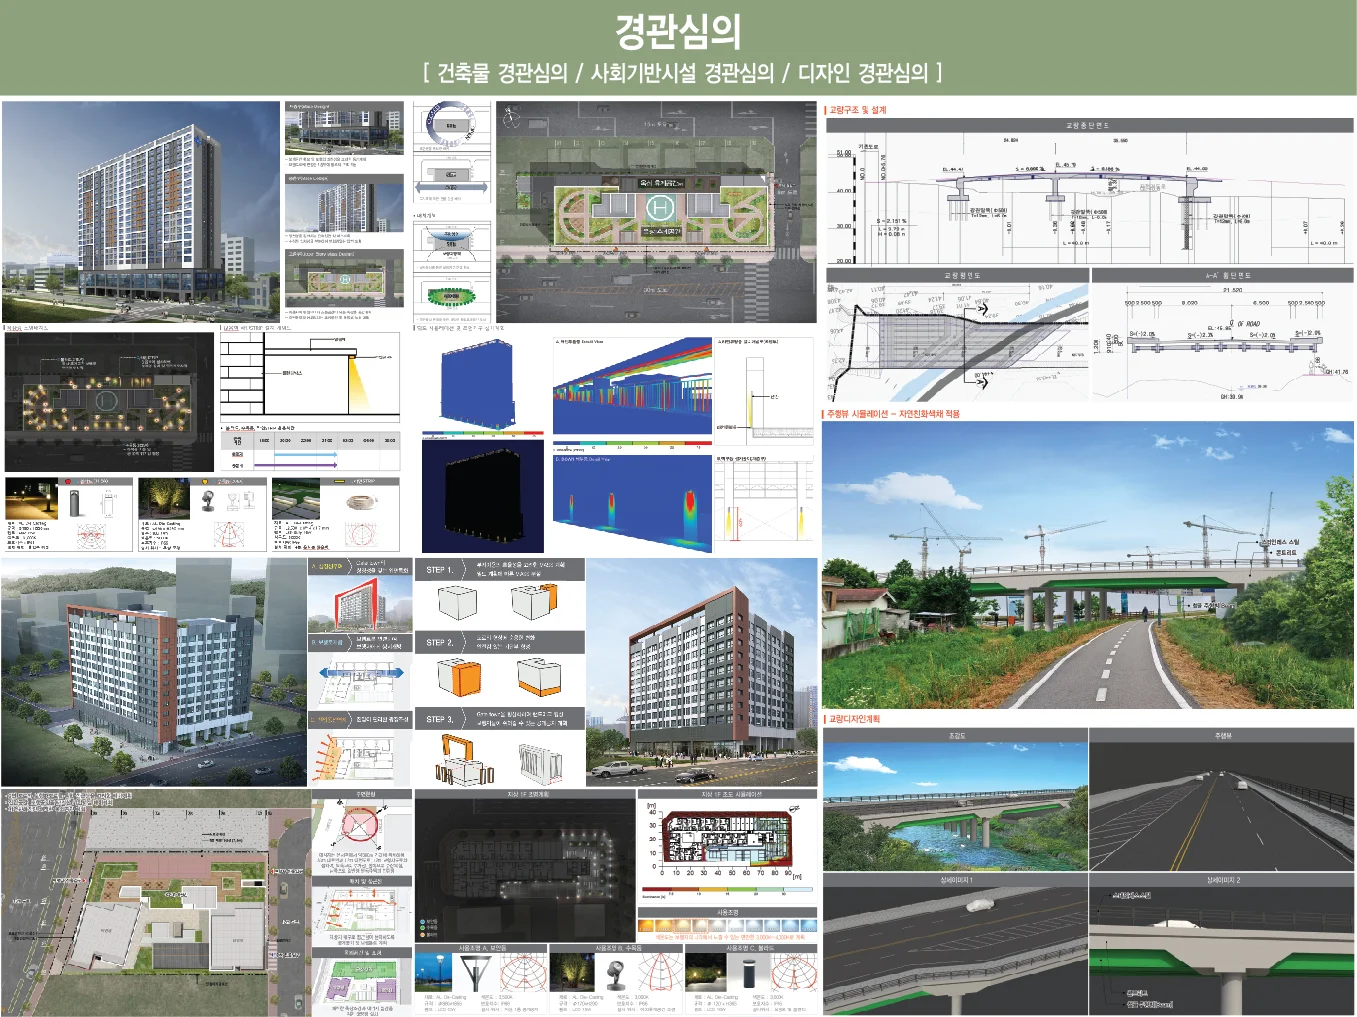Click the dark bollard fixture image under 볼라드
This screenshot has height=1017, width=1357.
pyautogui.click(x=749, y=973)
